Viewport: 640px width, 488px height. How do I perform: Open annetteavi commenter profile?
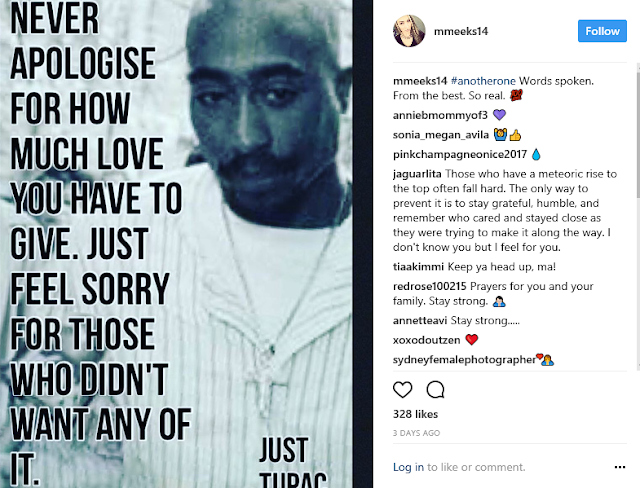point(420,321)
